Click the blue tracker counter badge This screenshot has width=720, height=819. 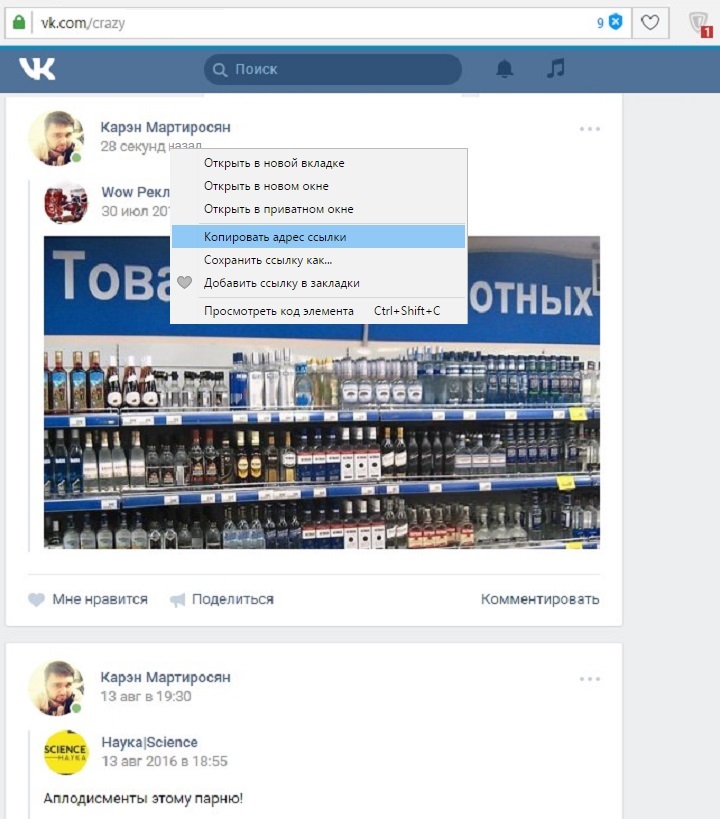615,22
